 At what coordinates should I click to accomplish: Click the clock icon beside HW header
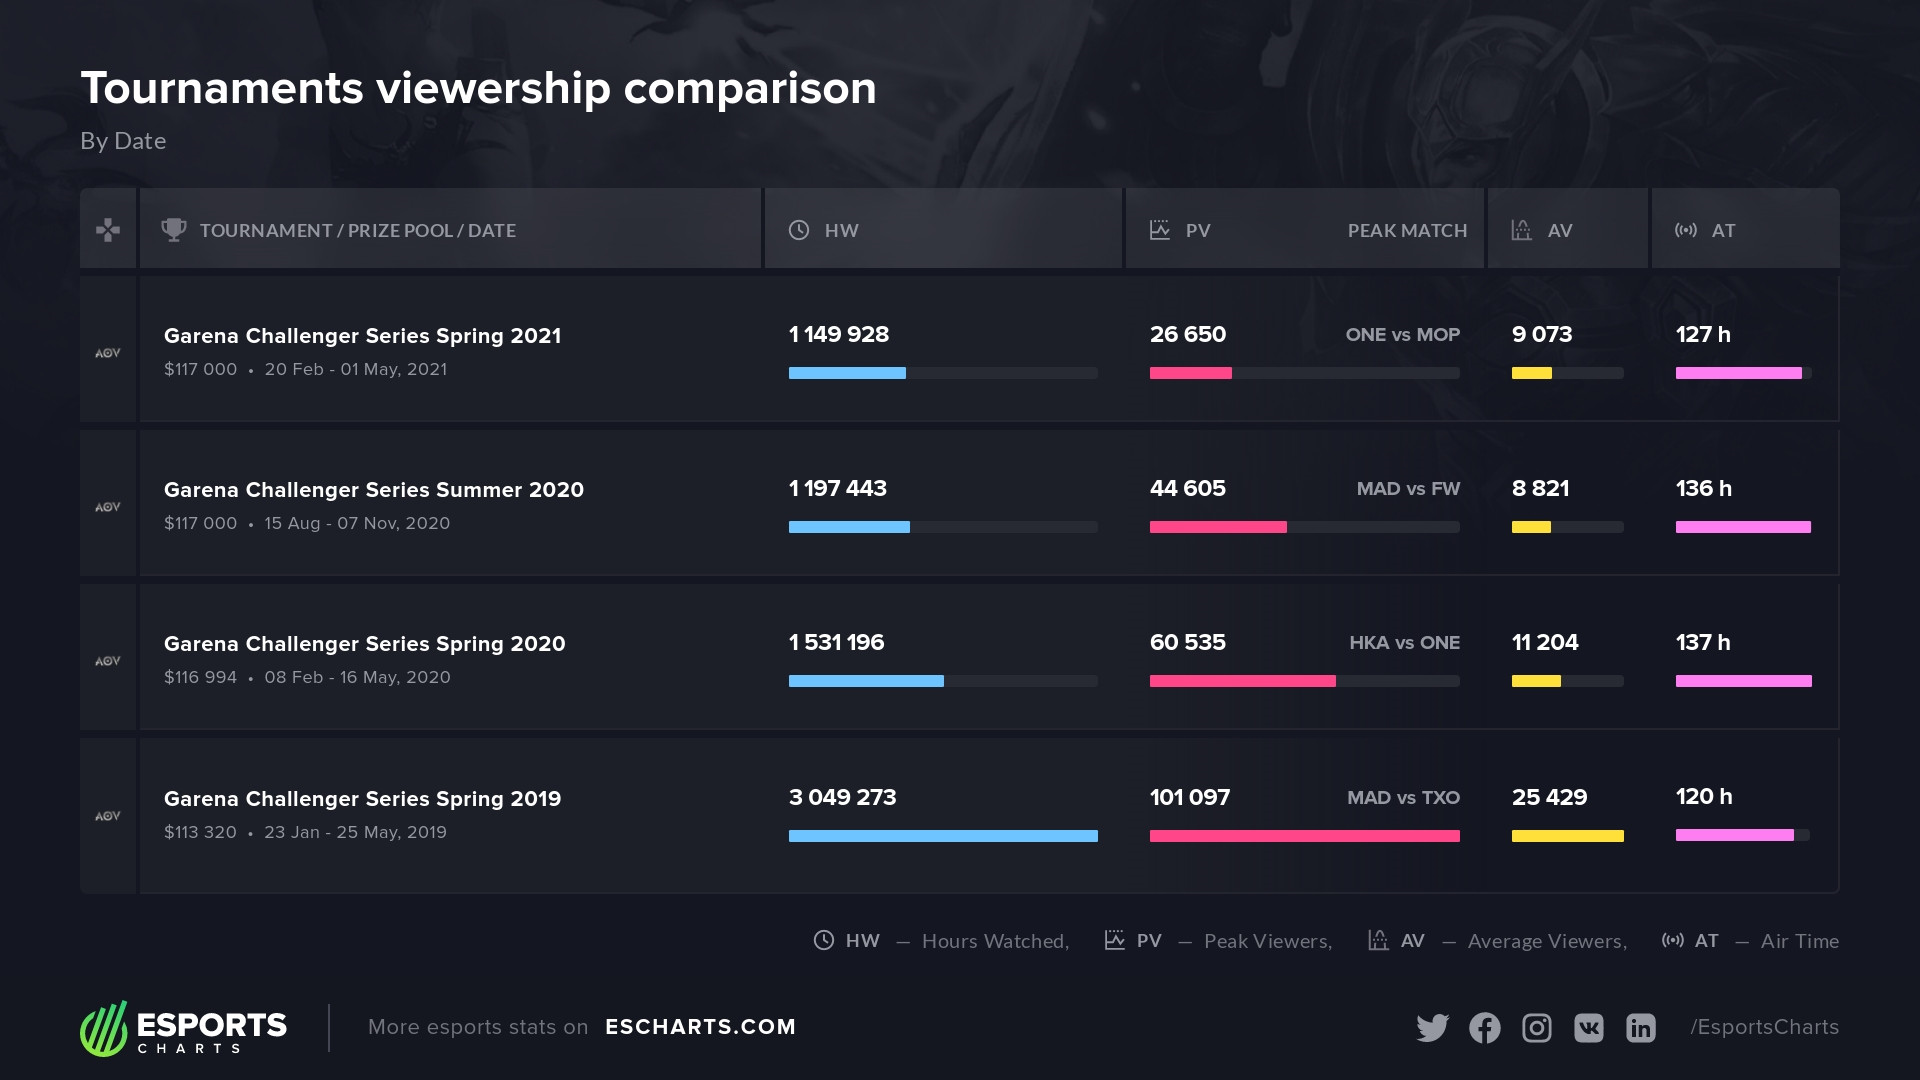click(799, 230)
